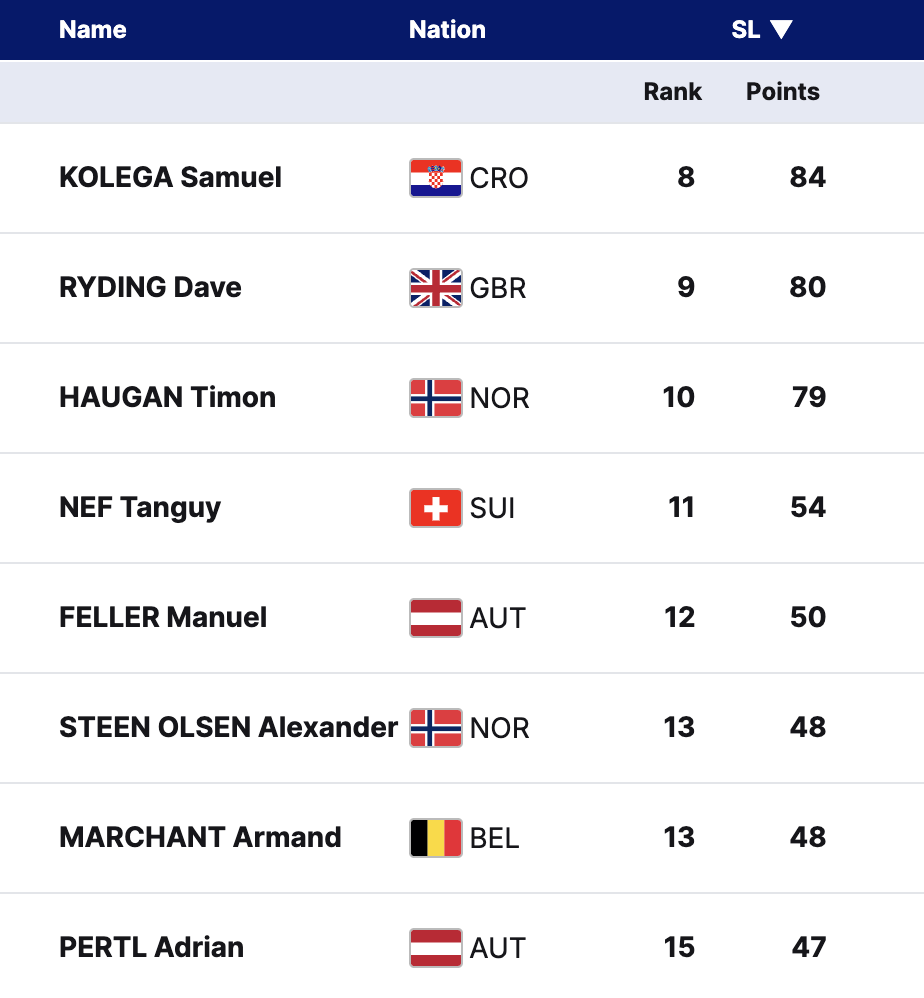Open PERTL Adrian athlete page

[151, 948]
